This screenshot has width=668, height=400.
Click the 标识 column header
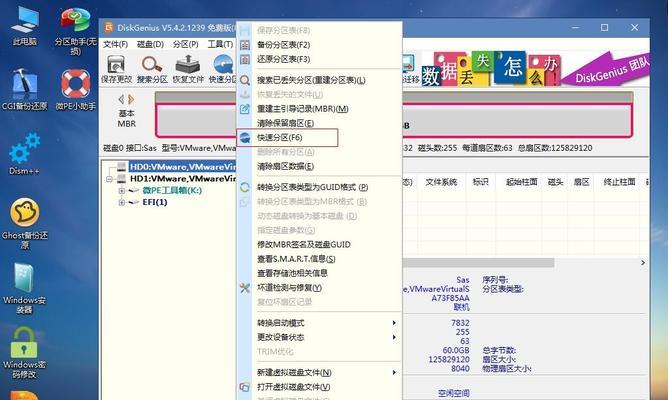[481, 182]
